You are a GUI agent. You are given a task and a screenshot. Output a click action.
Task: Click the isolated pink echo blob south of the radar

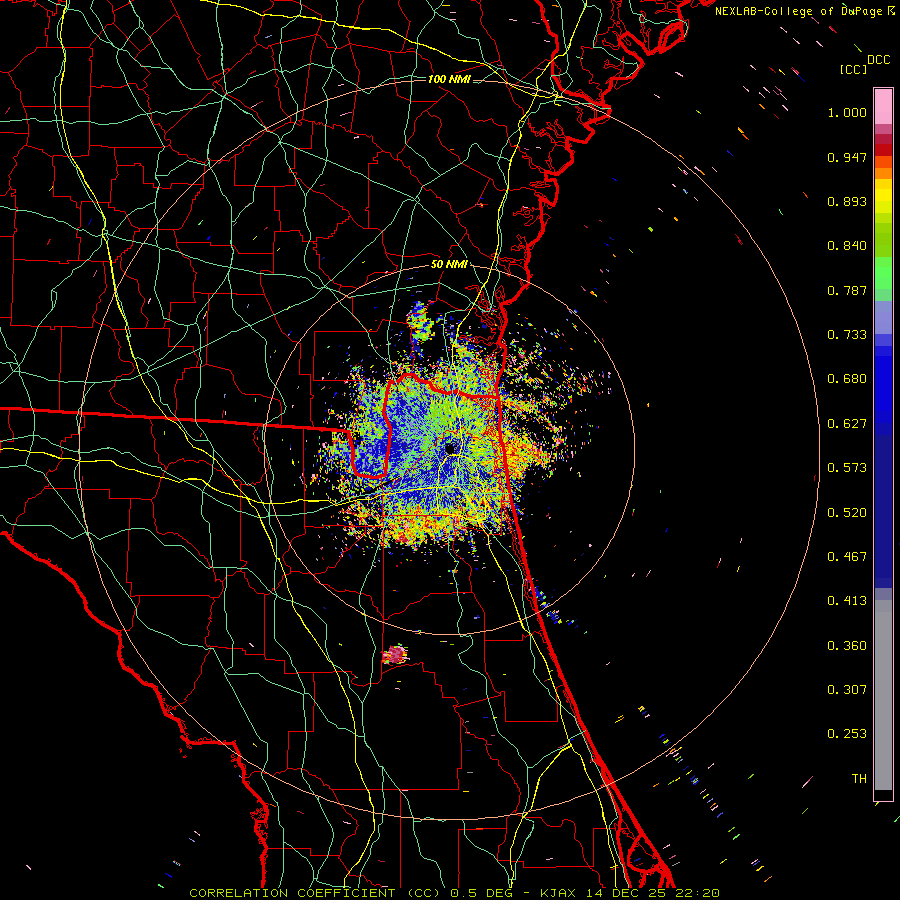395,654
